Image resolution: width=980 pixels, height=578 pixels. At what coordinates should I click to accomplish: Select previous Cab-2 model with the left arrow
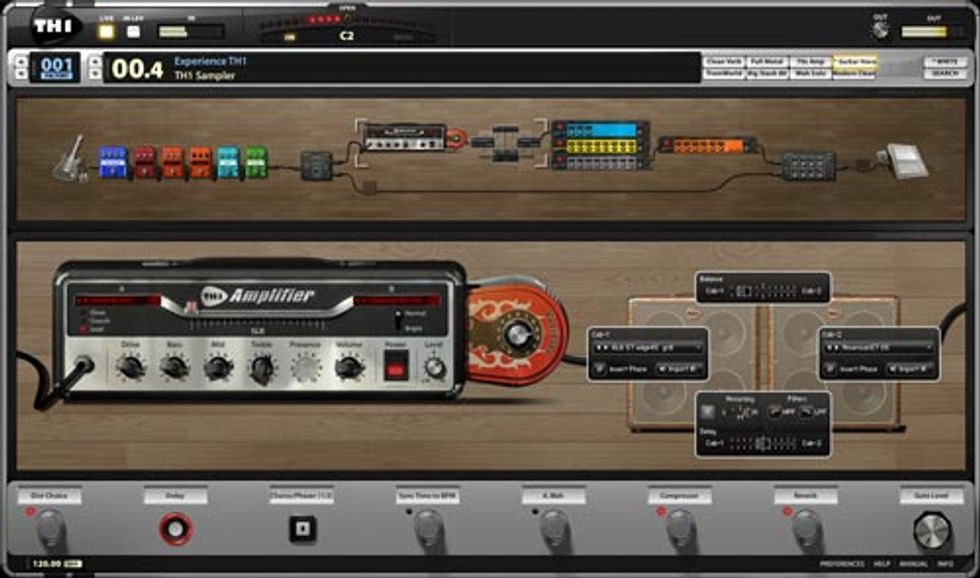(x=829, y=348)
